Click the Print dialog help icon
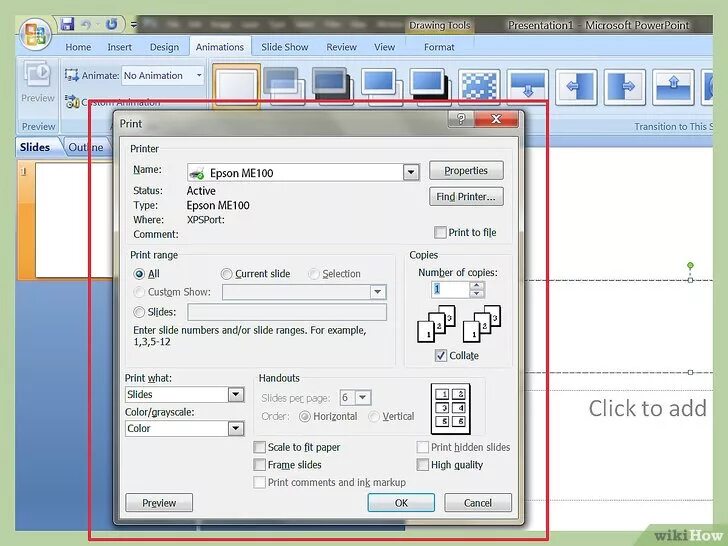This screenshot has width=728, height=546. (x=461, y=119)
